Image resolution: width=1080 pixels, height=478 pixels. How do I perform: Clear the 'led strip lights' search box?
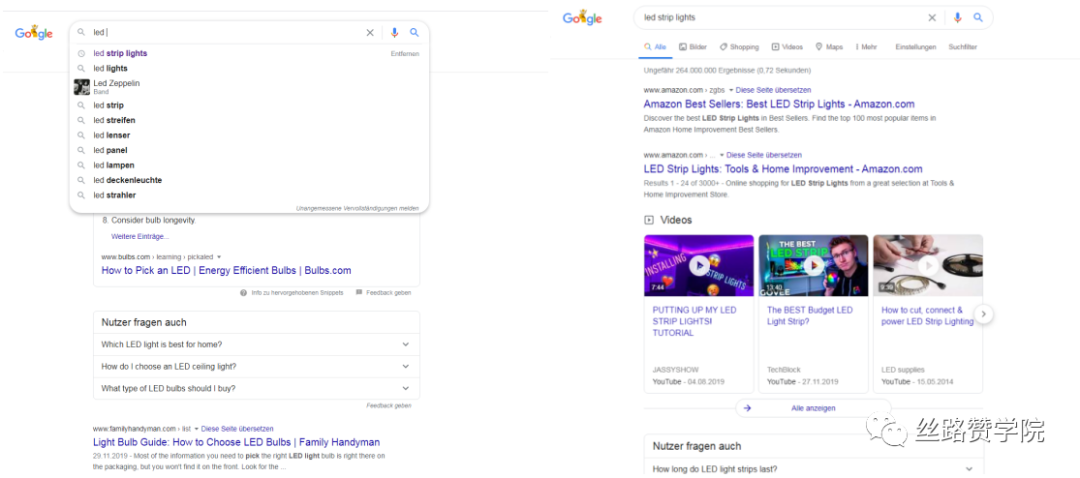pyautogui.click(x=932, y=18)
